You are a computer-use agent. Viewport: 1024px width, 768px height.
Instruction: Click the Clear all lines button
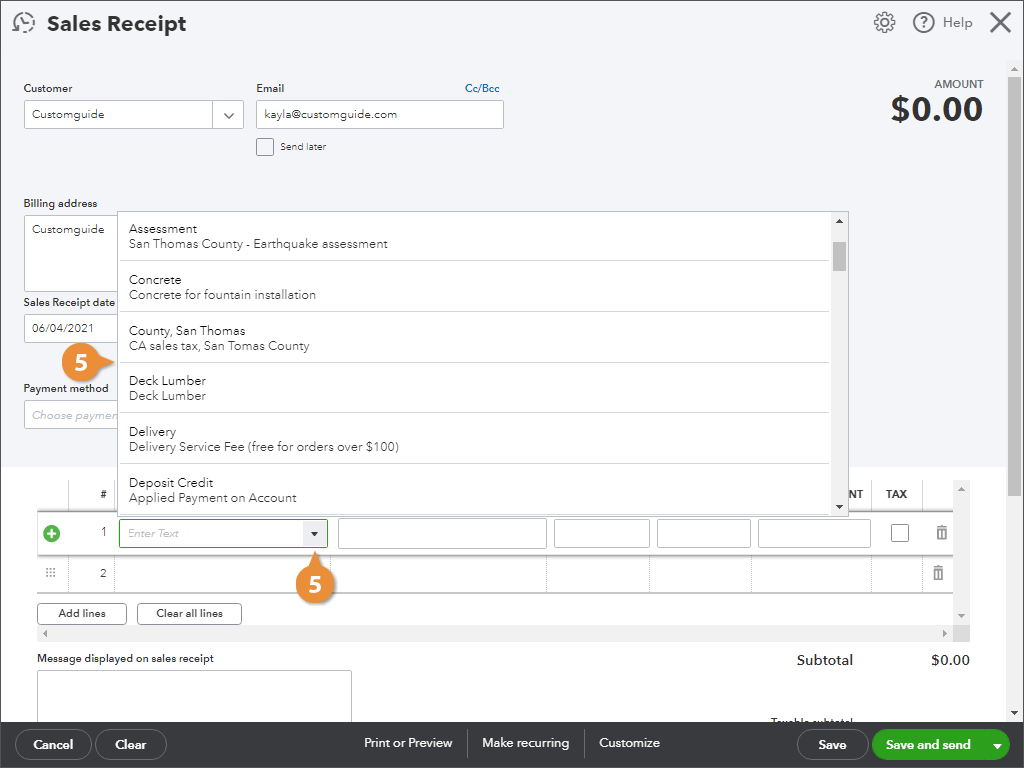pyautogui.click(x=188, y=613)
